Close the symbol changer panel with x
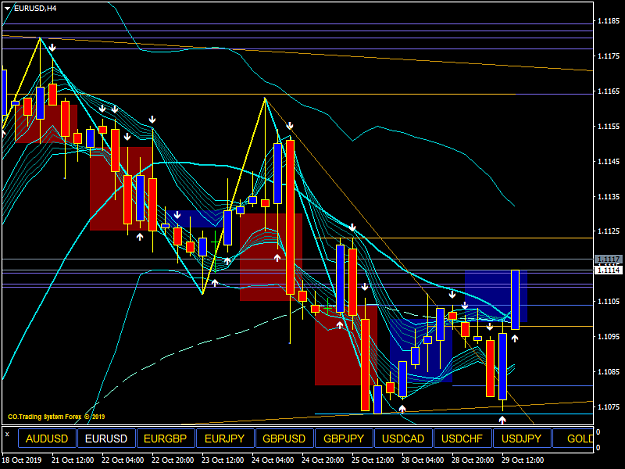 tap(7, 434)
